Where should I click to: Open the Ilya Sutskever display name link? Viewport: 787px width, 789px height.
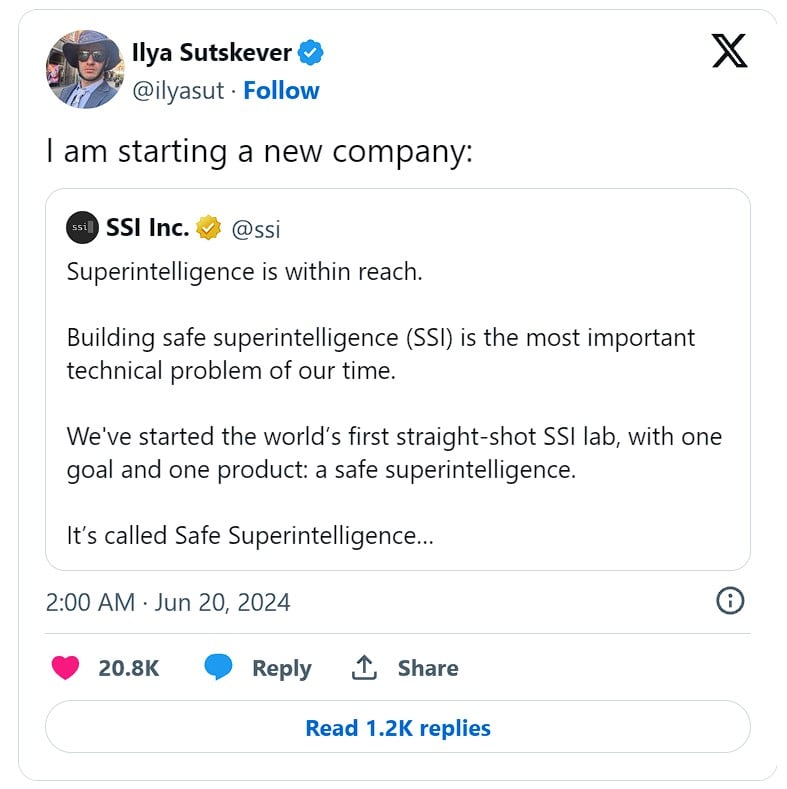tap(211, 53)
